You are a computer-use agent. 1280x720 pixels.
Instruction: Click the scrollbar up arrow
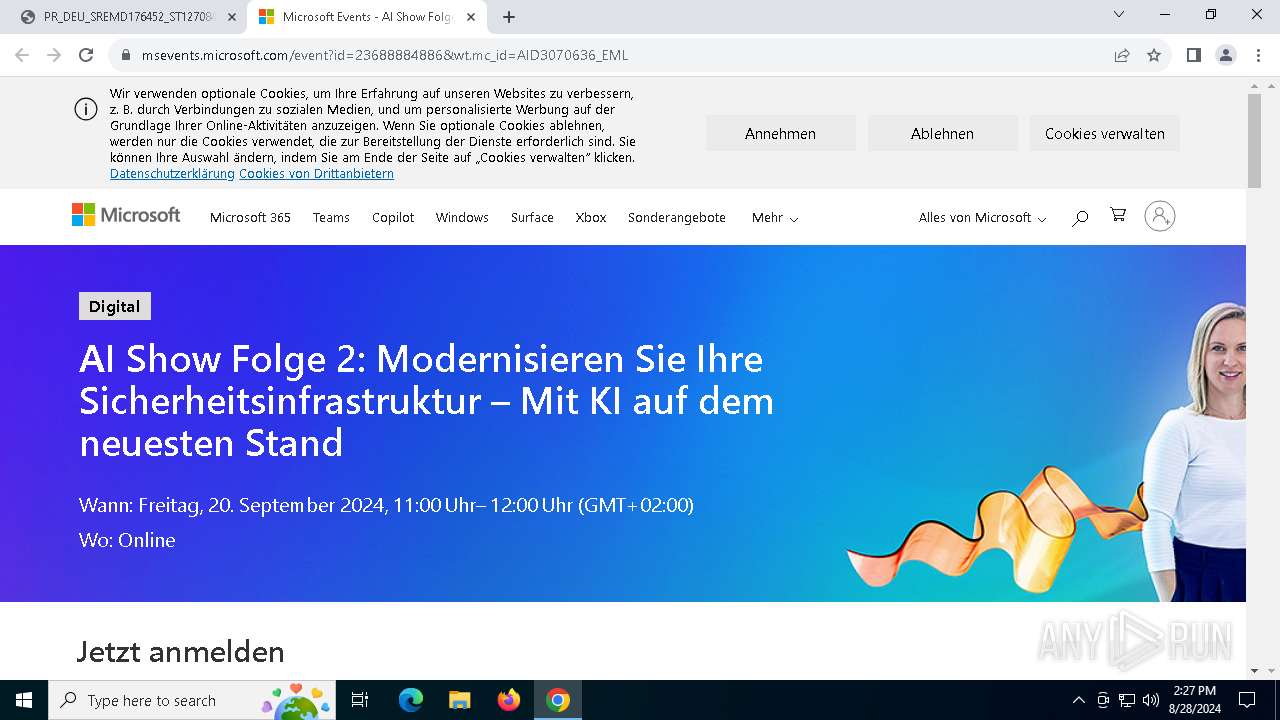(1254, 86)
